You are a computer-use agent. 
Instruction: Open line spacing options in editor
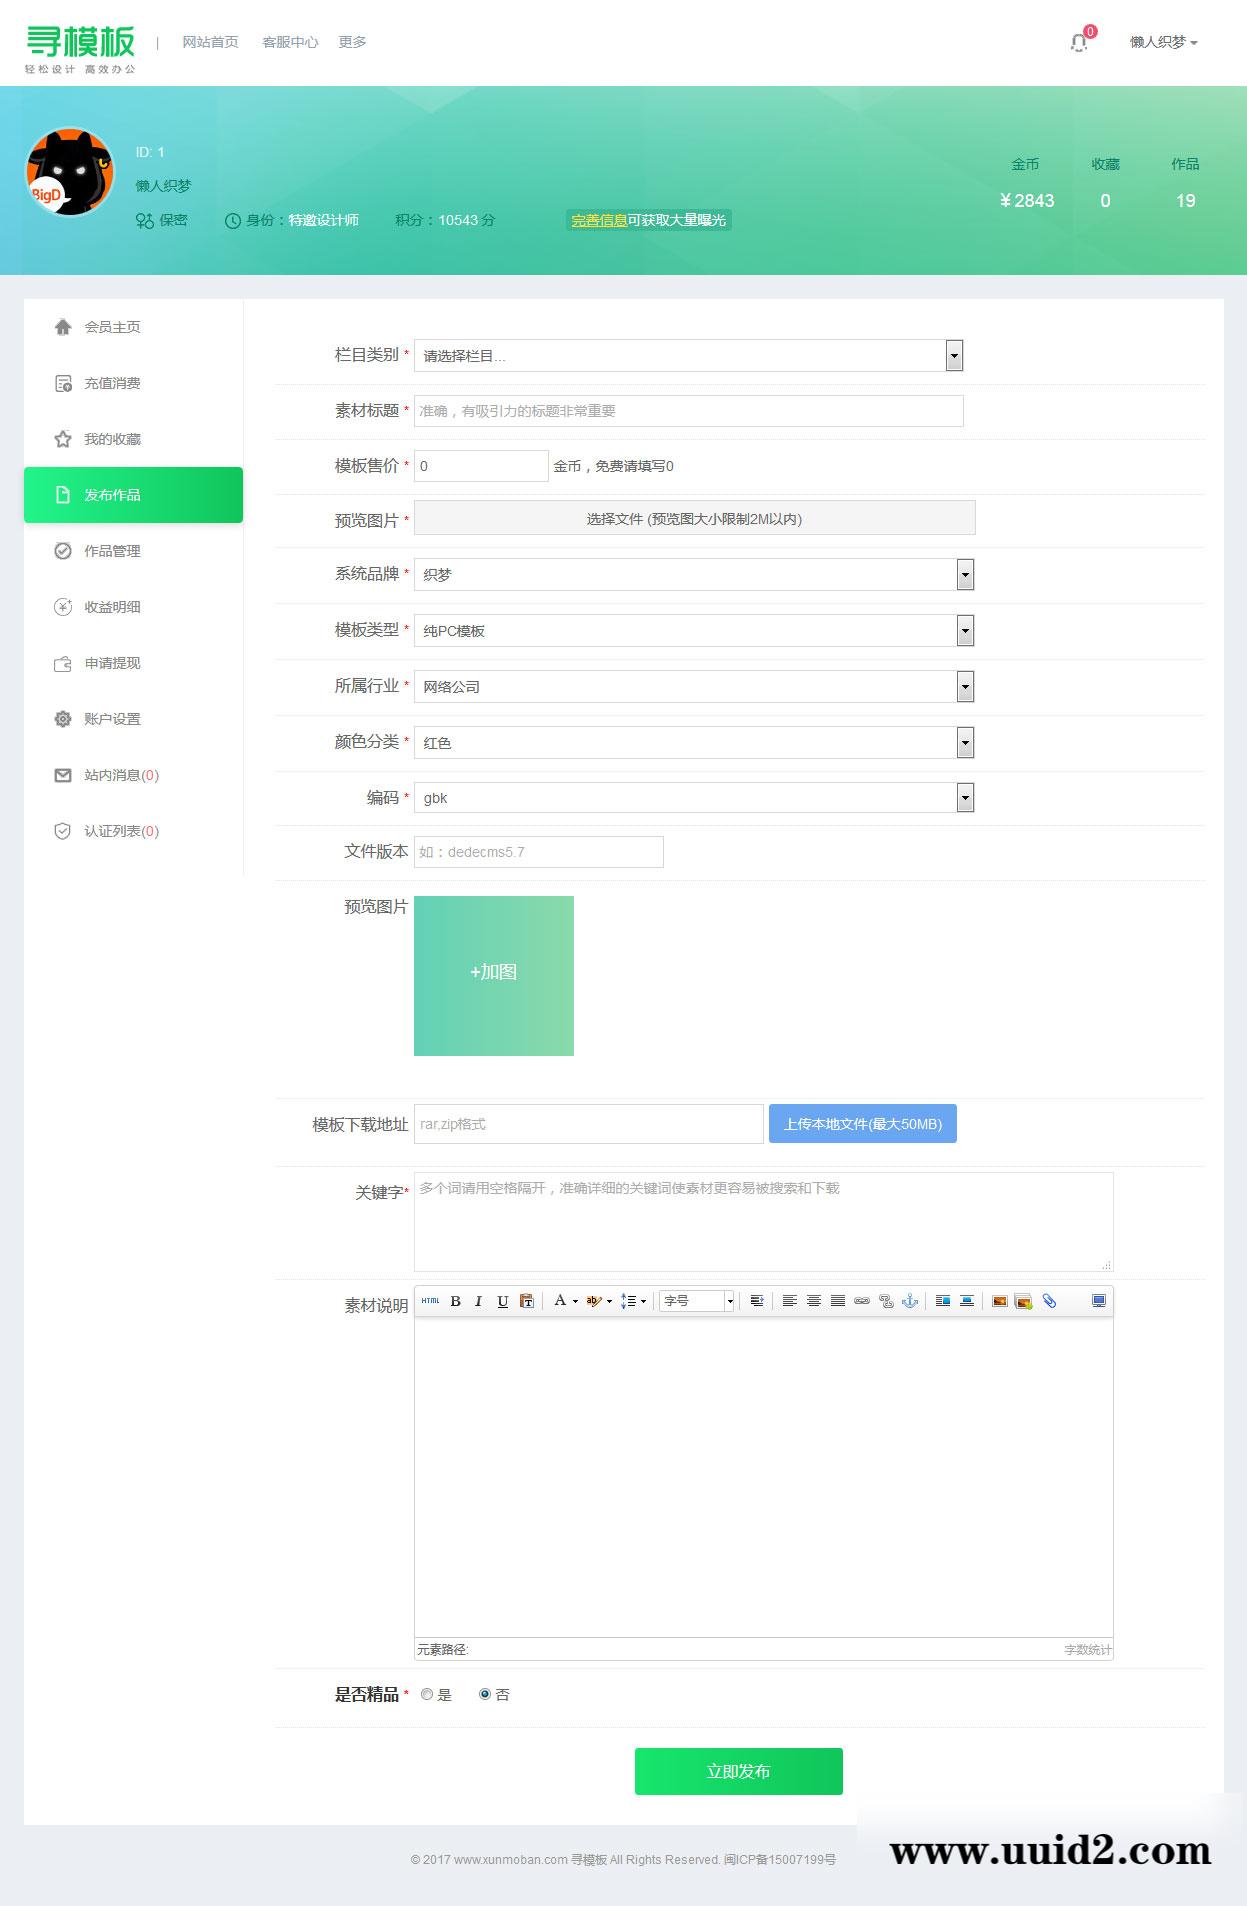[633, 1301]
